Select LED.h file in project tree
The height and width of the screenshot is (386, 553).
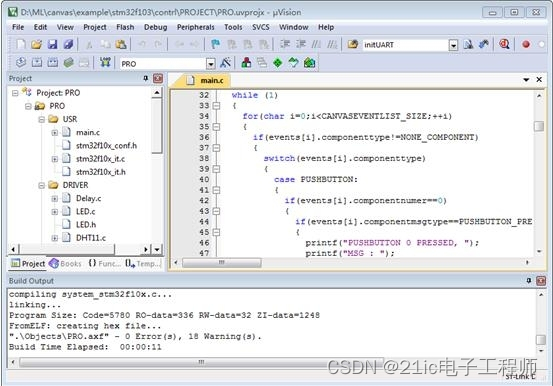click(86, 225)
